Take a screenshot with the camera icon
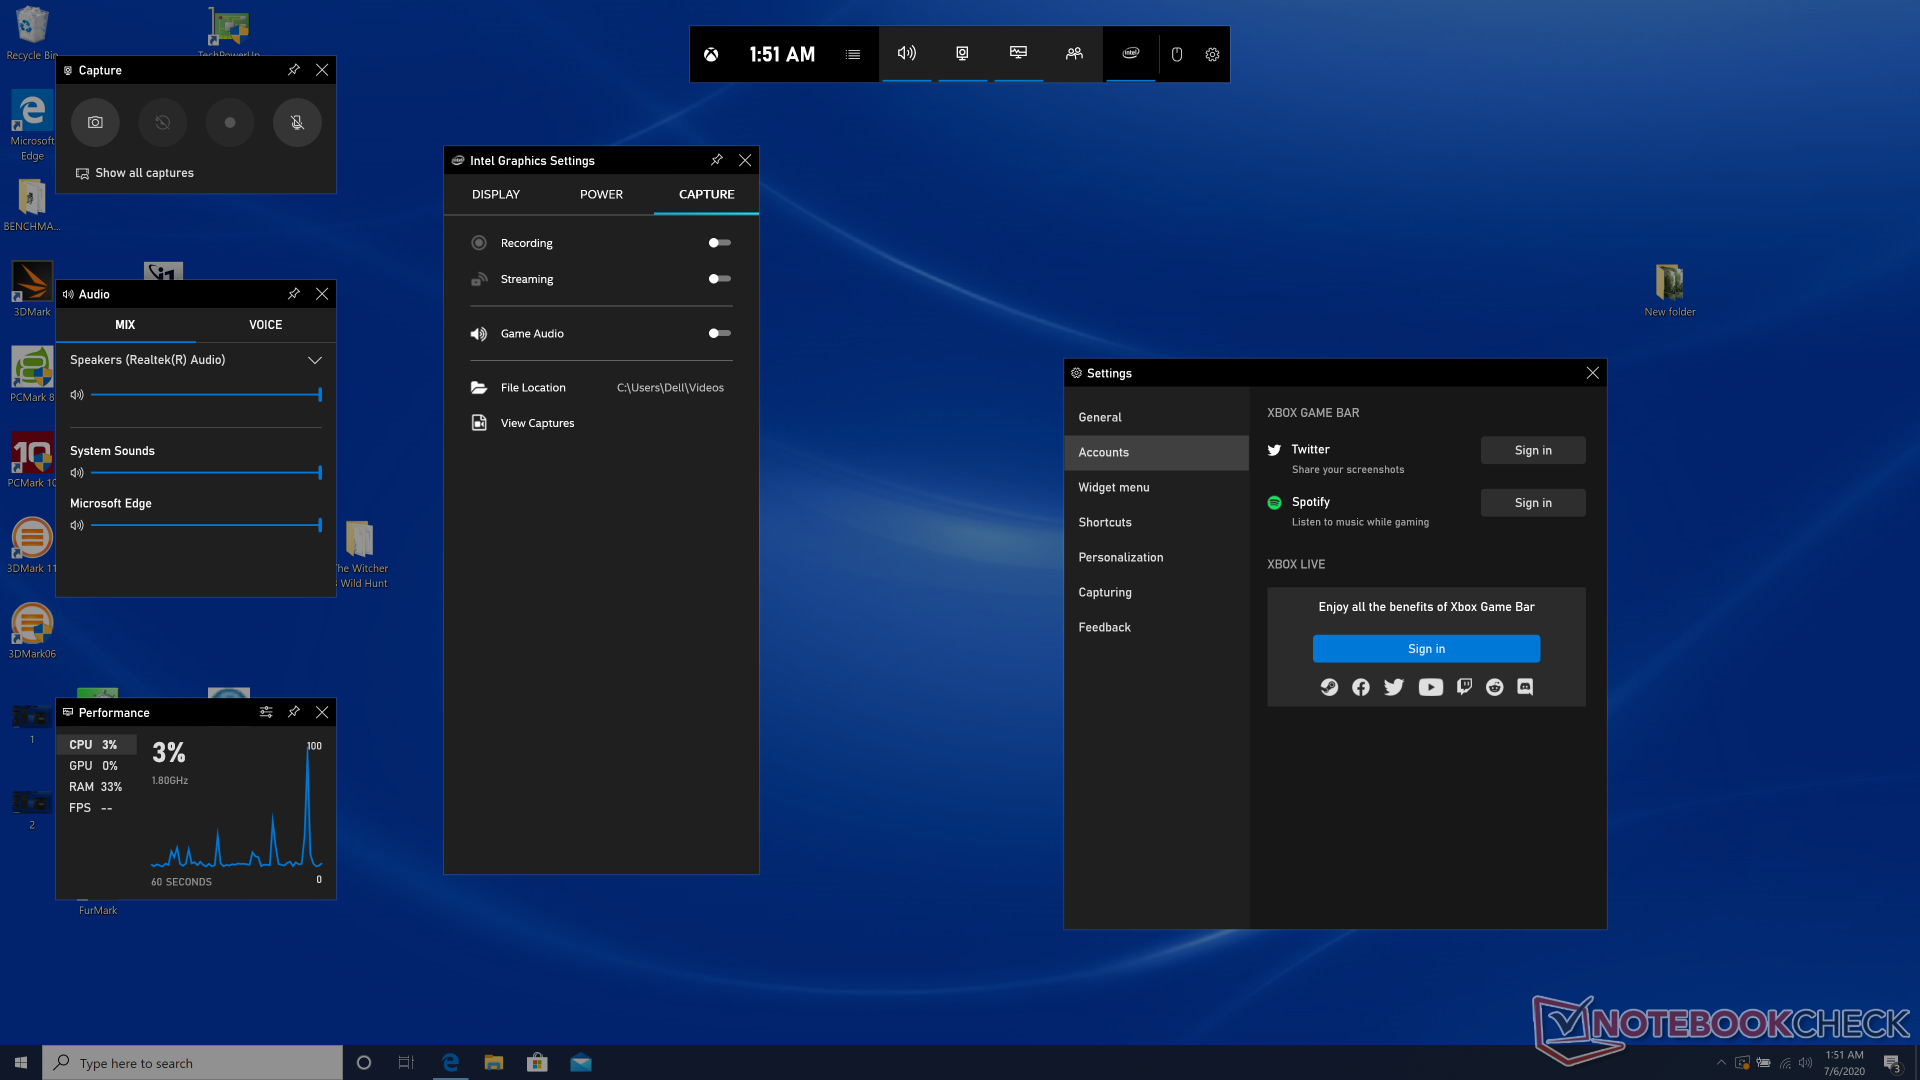Viewport: 1920px width, 1080px height. coord(95,123)
